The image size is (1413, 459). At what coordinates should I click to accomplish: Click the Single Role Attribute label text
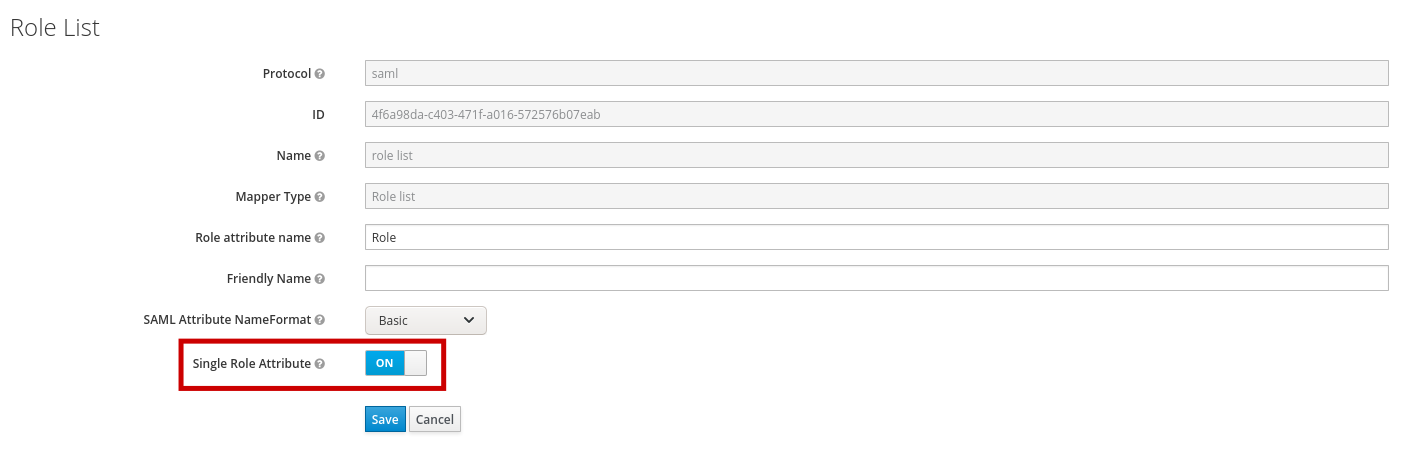point(251,364)
